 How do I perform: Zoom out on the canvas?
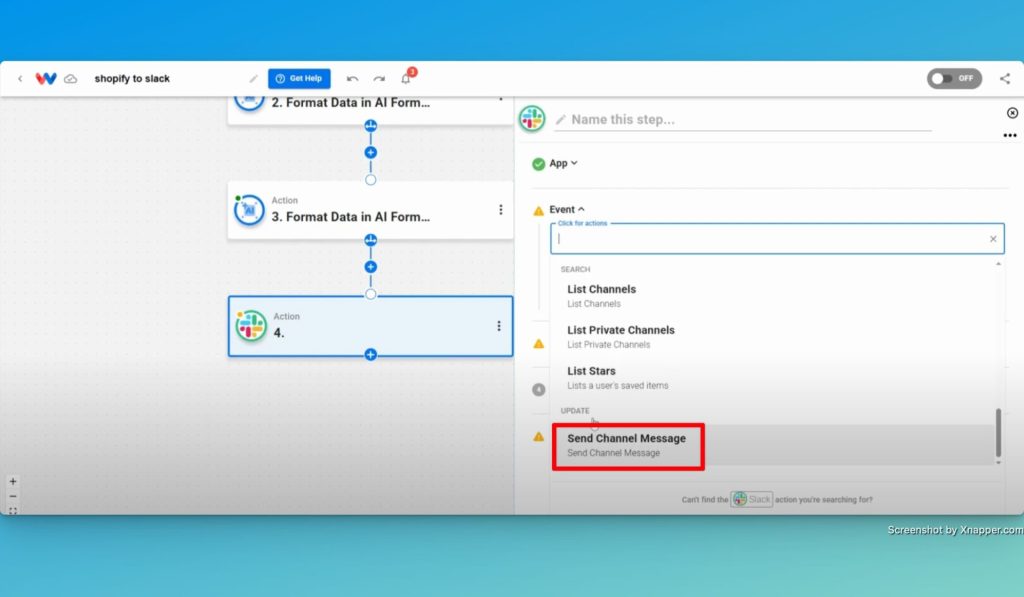click(12, 496)
